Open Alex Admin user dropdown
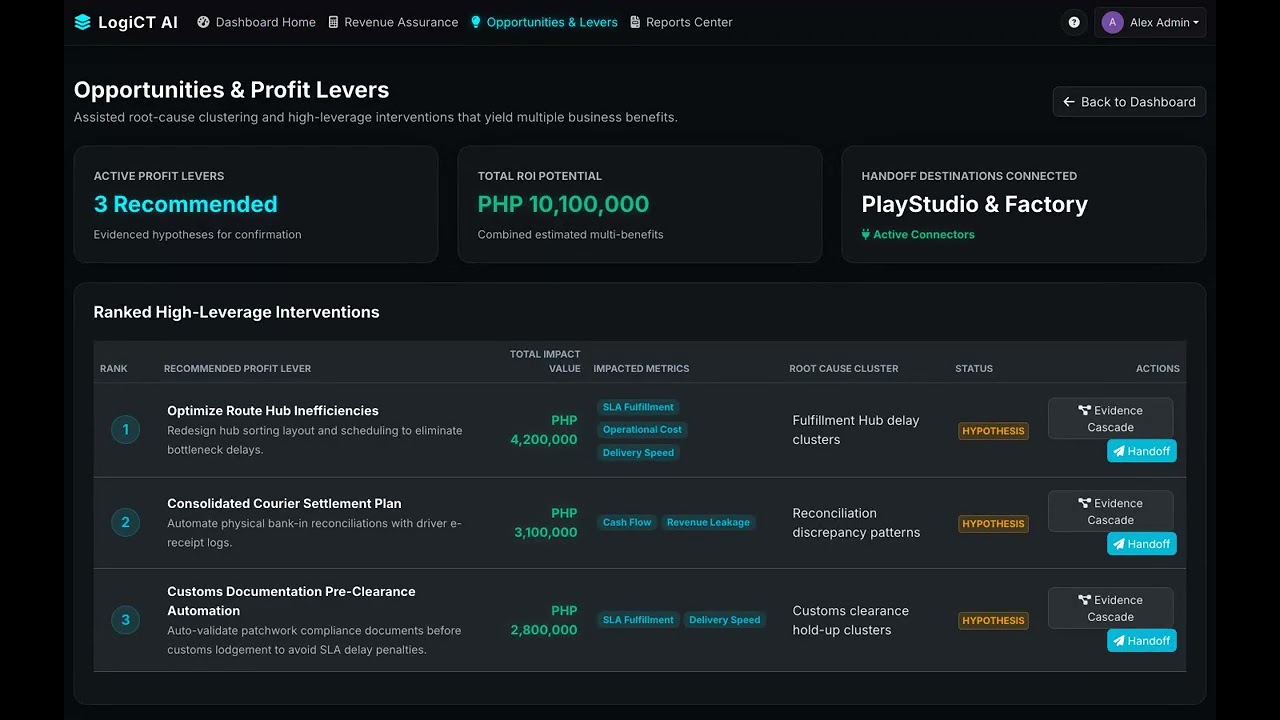 [1150, 22]
